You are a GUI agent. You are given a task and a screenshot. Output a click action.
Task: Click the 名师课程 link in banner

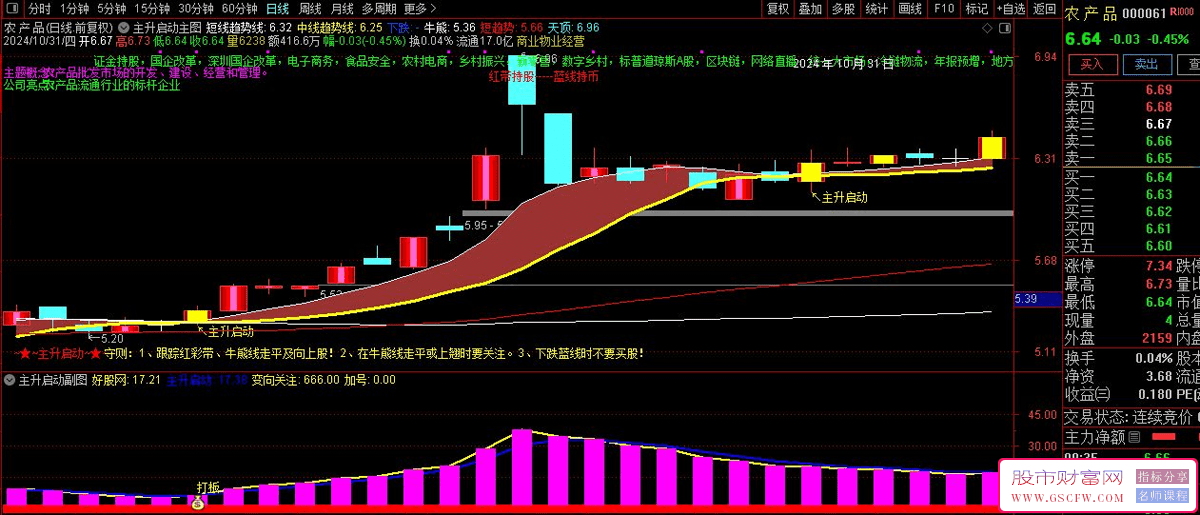(x=1163, y=496)
